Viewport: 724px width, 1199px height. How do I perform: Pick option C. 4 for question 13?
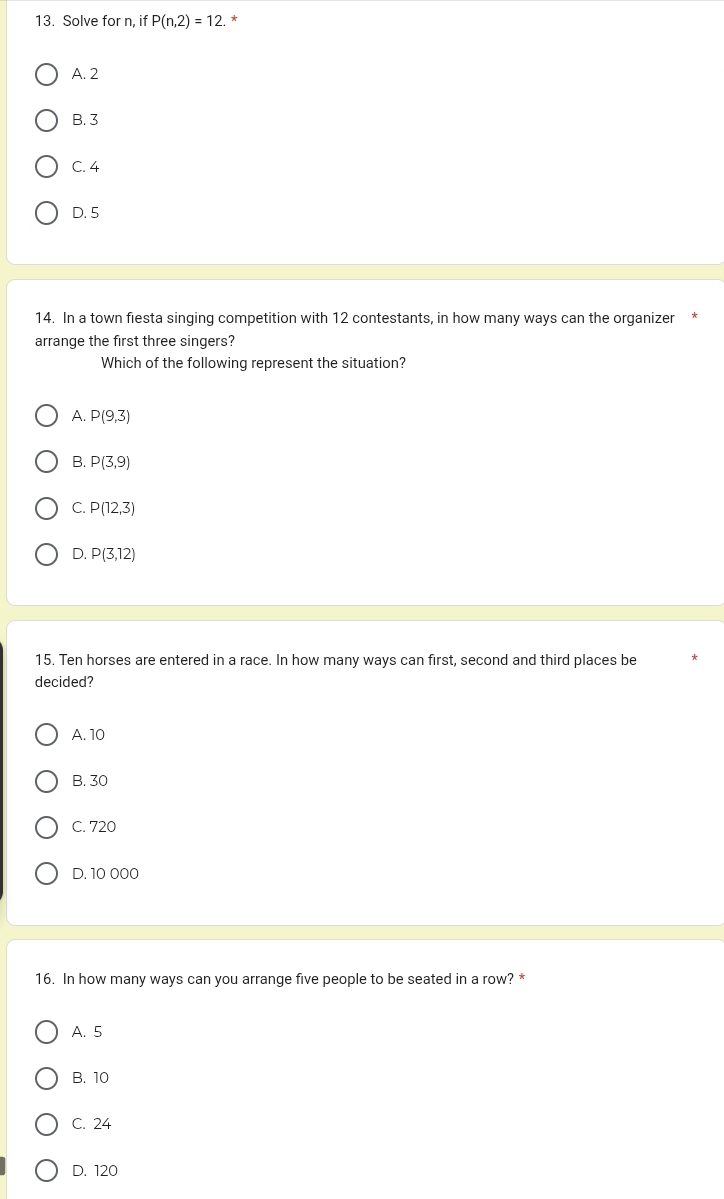tap(47, 167)
